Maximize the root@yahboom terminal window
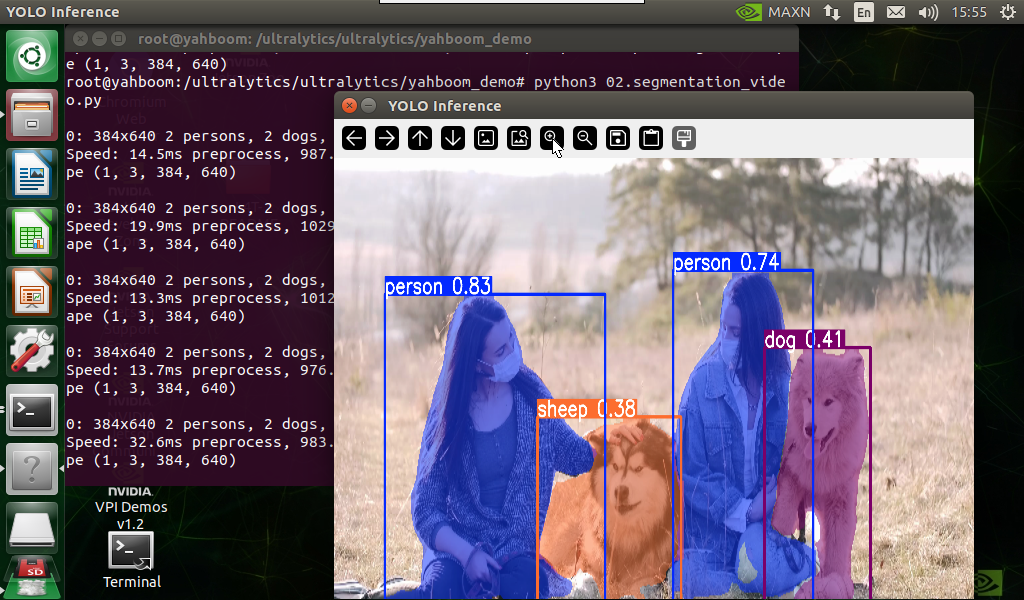This screenshot has height=600, width=1024. tap(118, 39)
